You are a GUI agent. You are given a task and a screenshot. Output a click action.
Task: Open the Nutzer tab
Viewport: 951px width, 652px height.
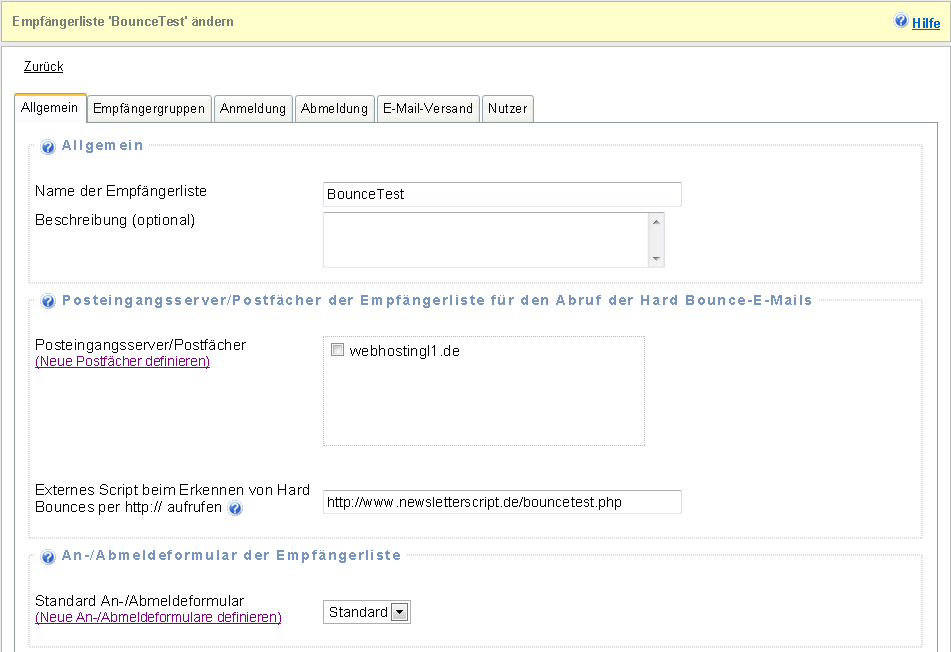(x=507, y=108)
